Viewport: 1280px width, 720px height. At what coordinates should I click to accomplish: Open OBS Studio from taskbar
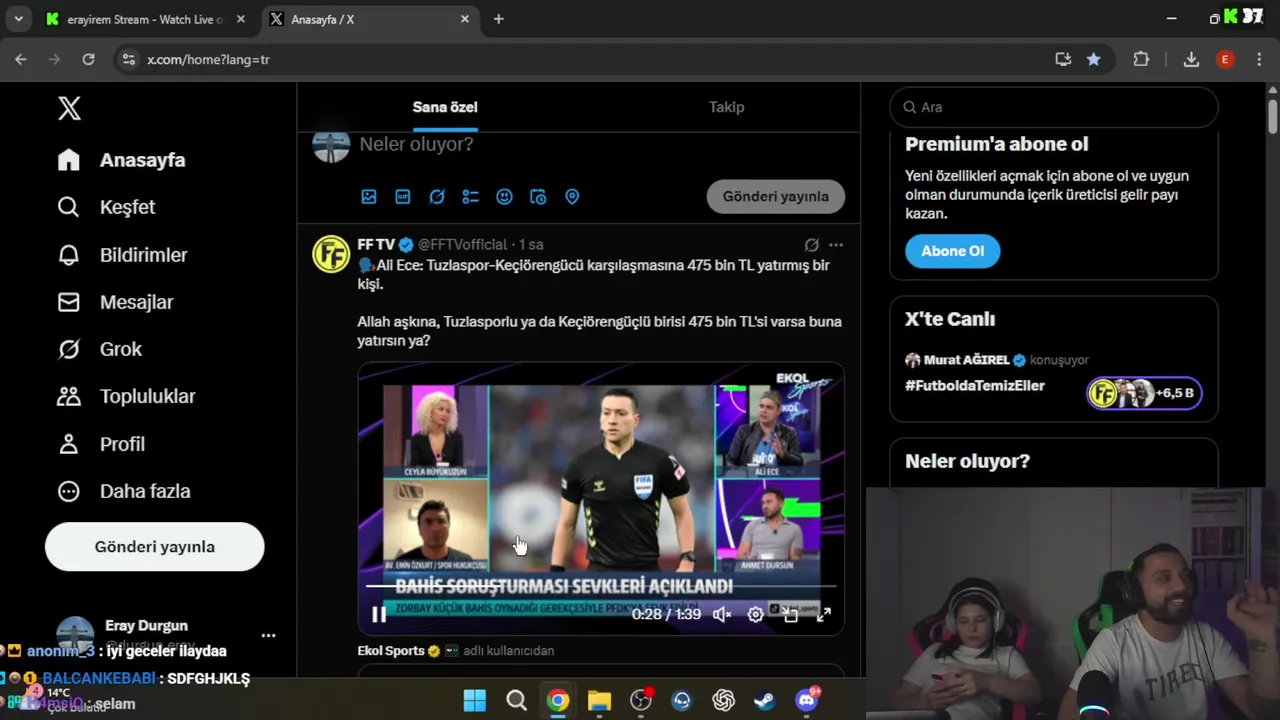(x=641, y=700)
